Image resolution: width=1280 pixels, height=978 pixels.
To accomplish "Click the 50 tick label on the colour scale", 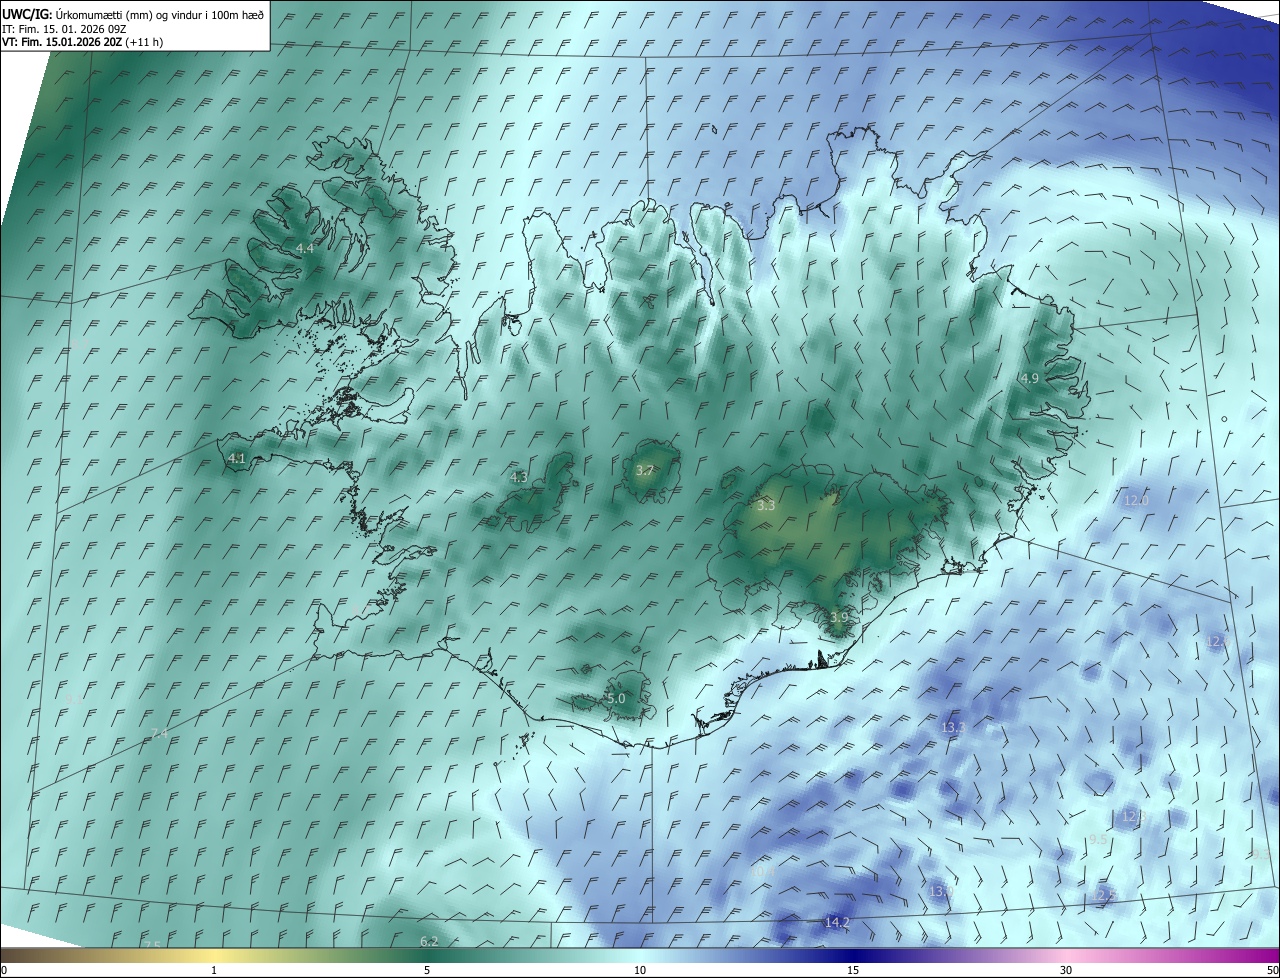I will (1272, 970).
